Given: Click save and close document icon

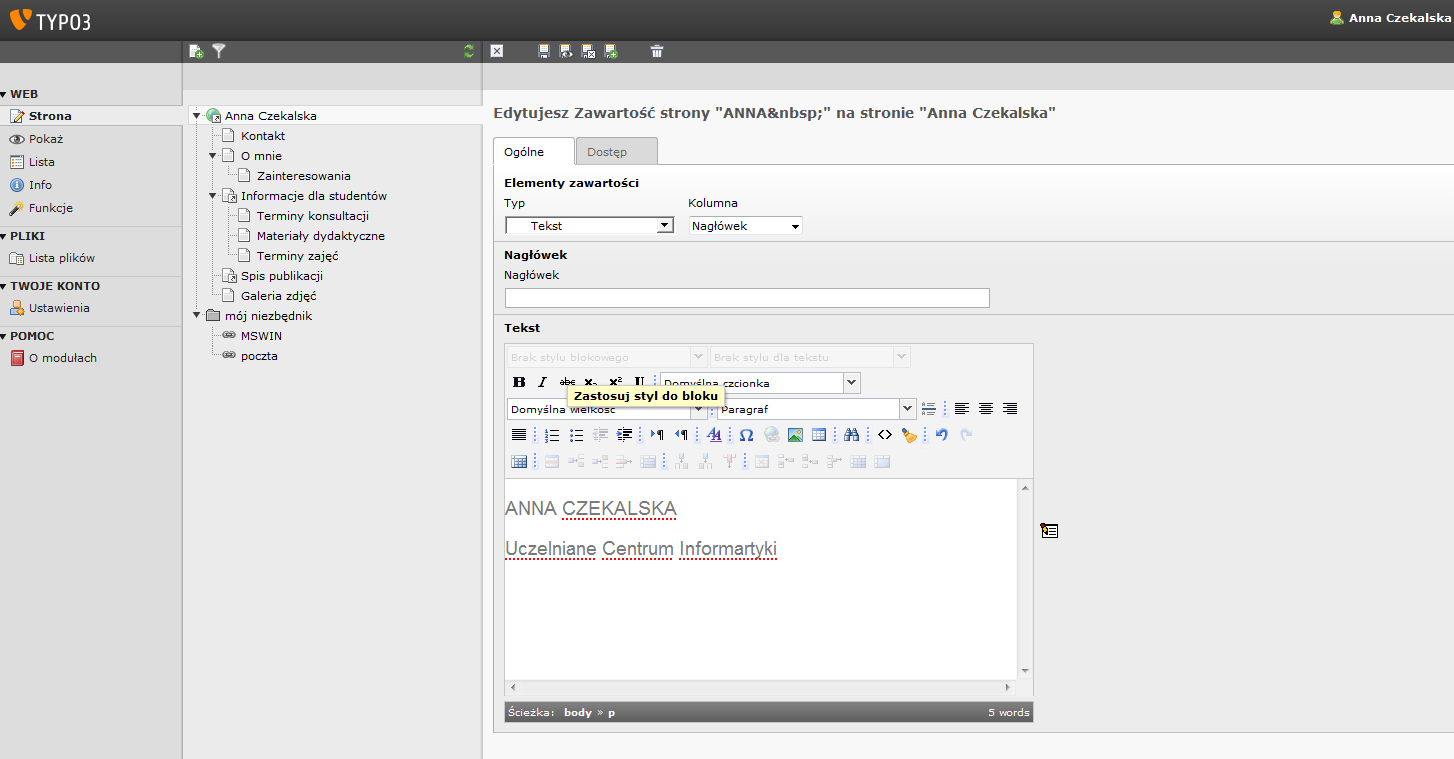Looking at the screenshot, I should coord(588,51).
